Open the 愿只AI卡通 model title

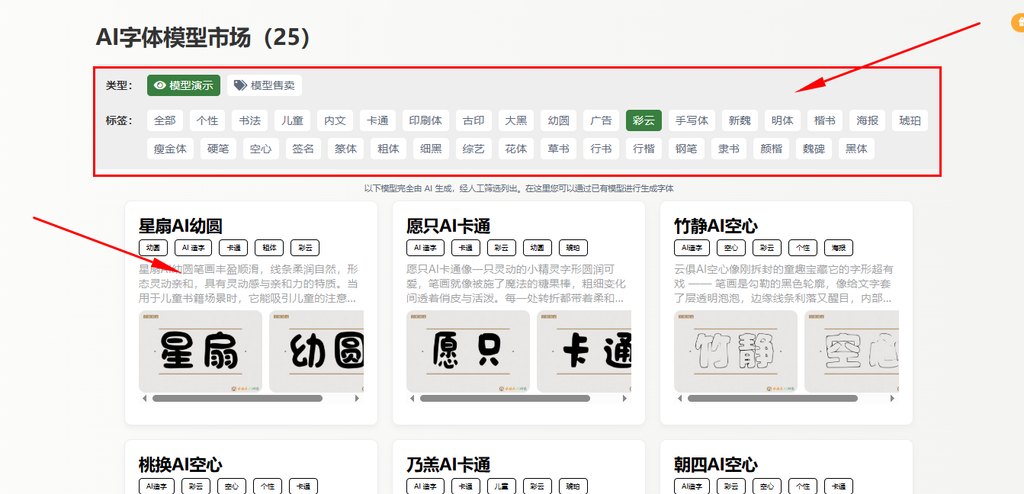(x=448, y=226)
